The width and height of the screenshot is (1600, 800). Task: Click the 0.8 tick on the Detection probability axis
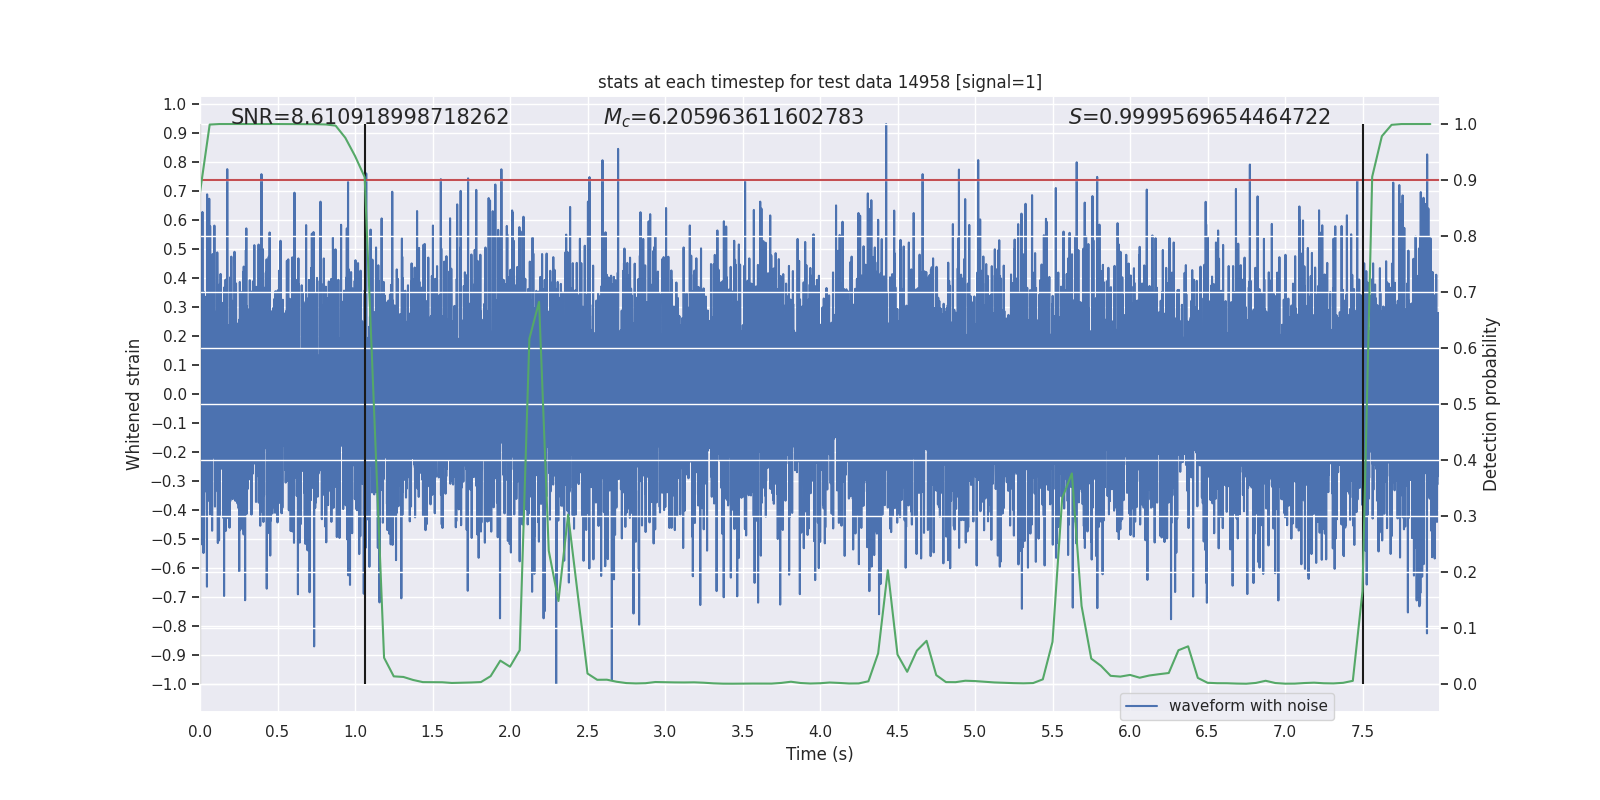point(1465,237)
